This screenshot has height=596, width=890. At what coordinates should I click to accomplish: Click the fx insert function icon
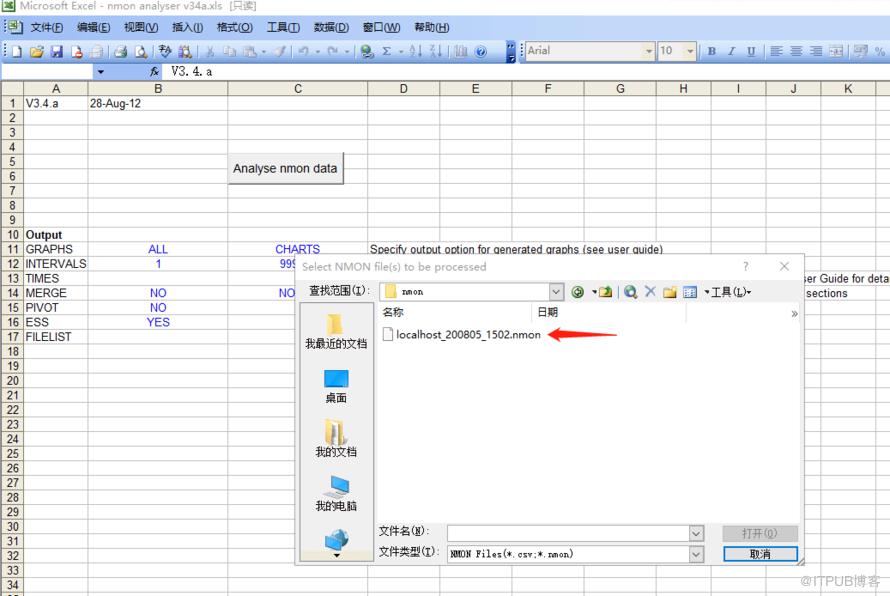click(154, 72)
